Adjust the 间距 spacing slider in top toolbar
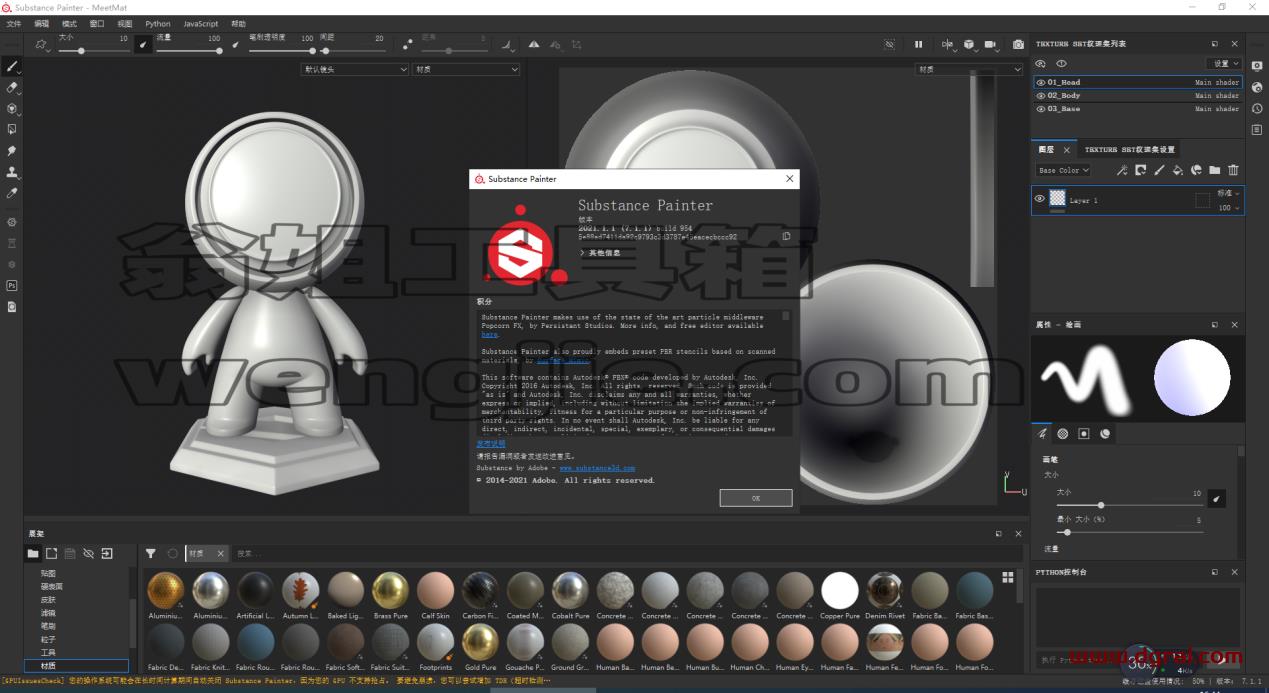The image size is (1269, 693). point(351,51)
